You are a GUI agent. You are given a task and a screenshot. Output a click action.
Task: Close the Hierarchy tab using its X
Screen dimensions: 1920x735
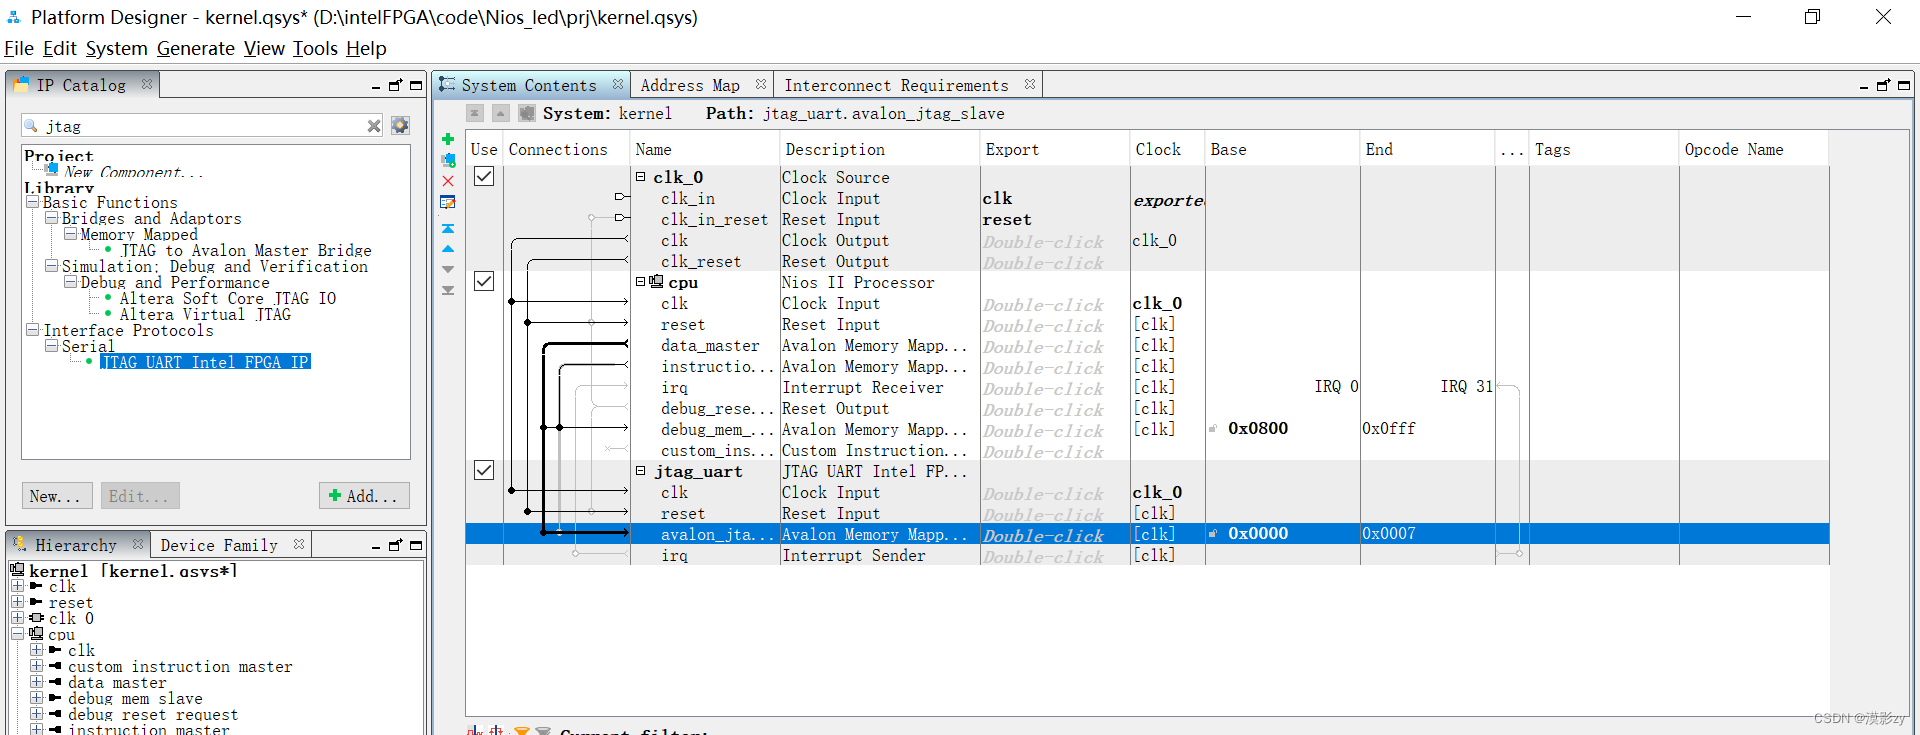tap(138, 544)
